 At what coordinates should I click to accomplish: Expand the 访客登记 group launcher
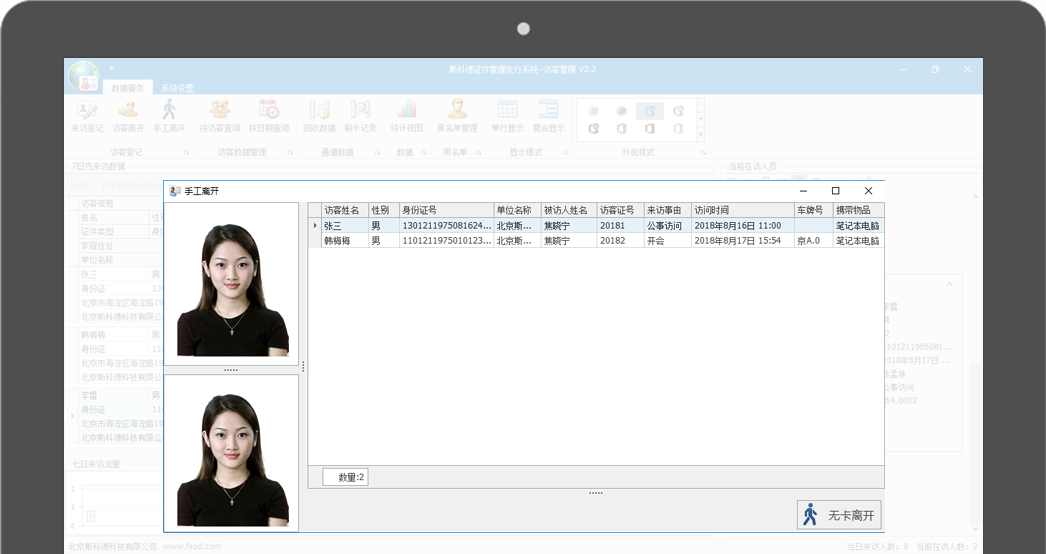coord(186,153)
